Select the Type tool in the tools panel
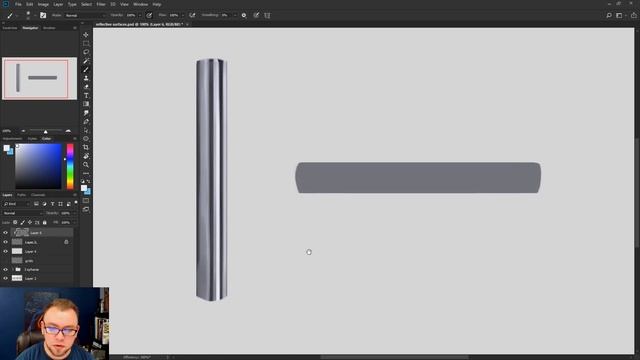The width and height of the screenshot is (640, 360). (86, 96)
